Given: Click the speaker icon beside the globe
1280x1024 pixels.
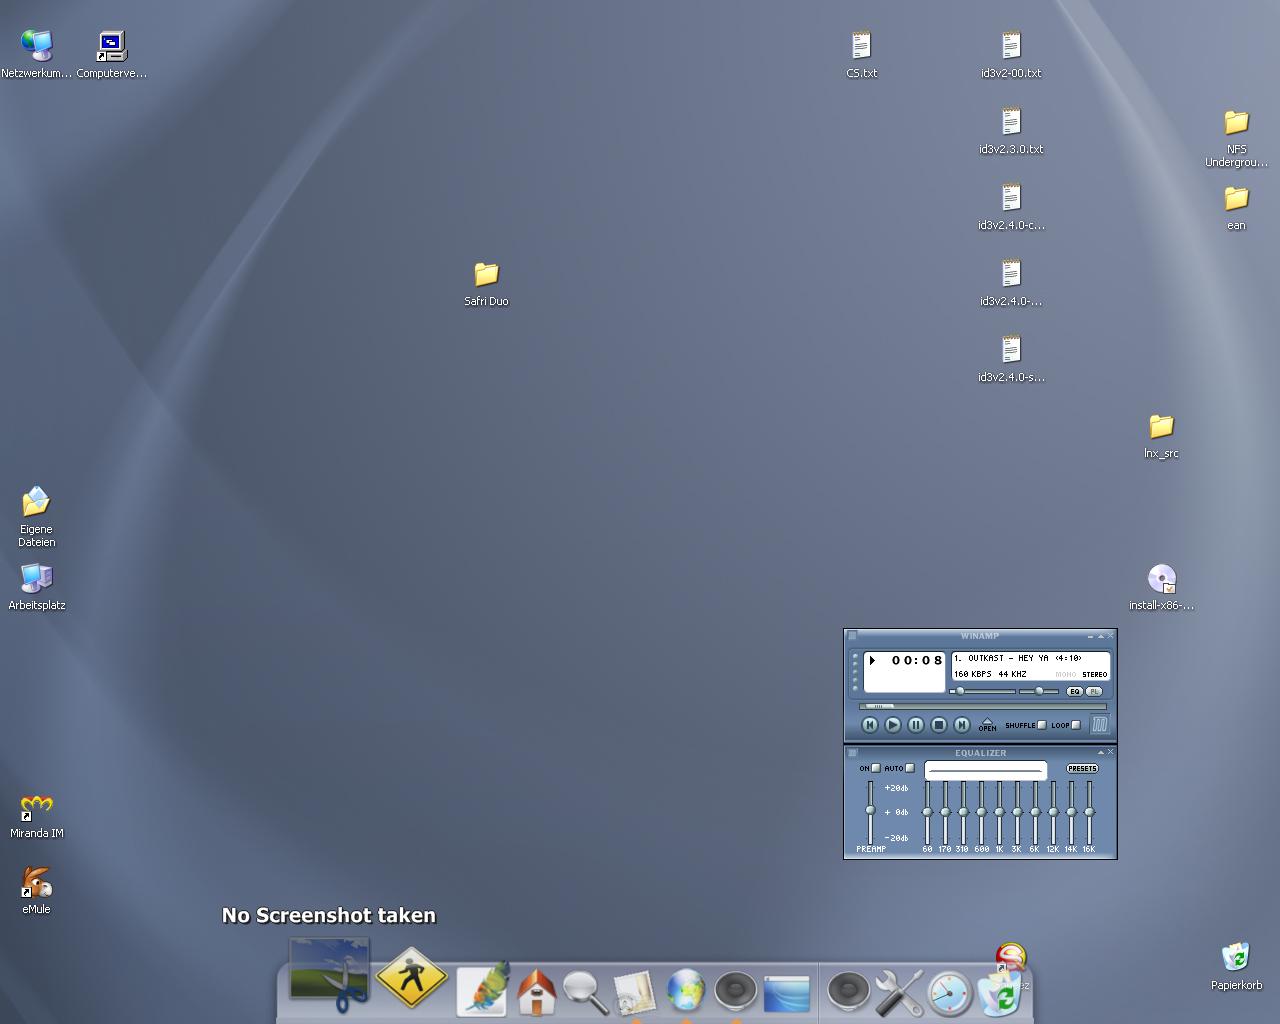Looking at the screenshot, I should 736,991.
